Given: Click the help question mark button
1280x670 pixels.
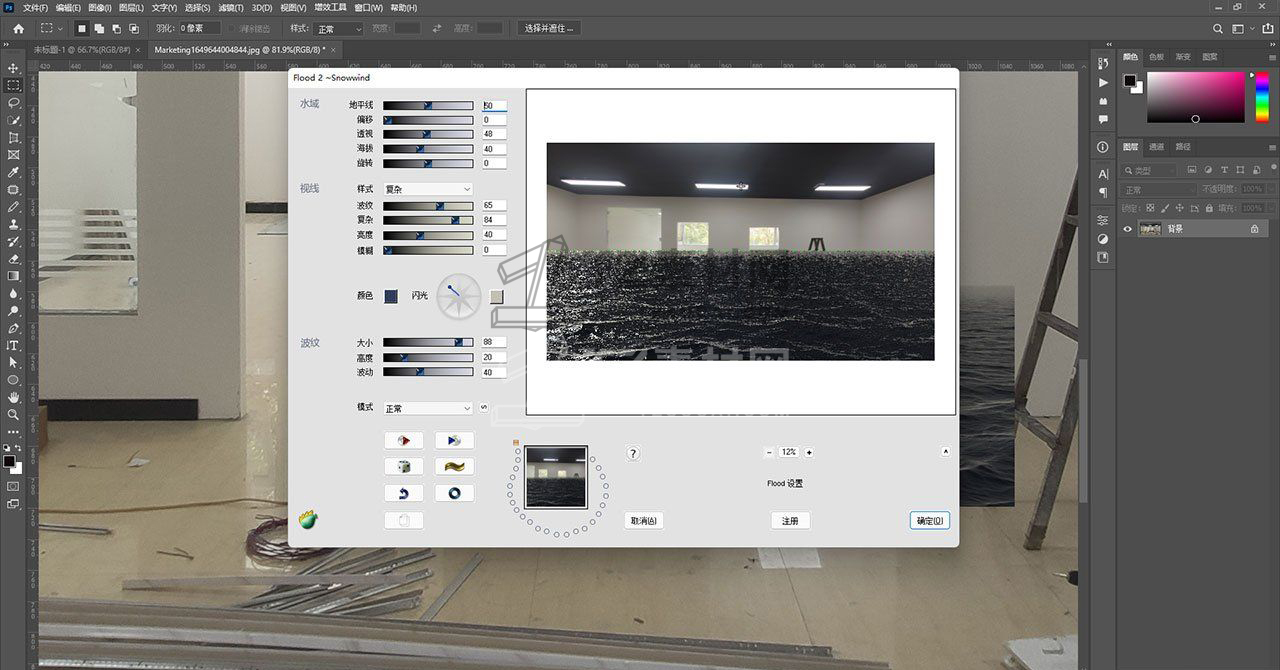Looking at the screenshot, I should [633, 454].
